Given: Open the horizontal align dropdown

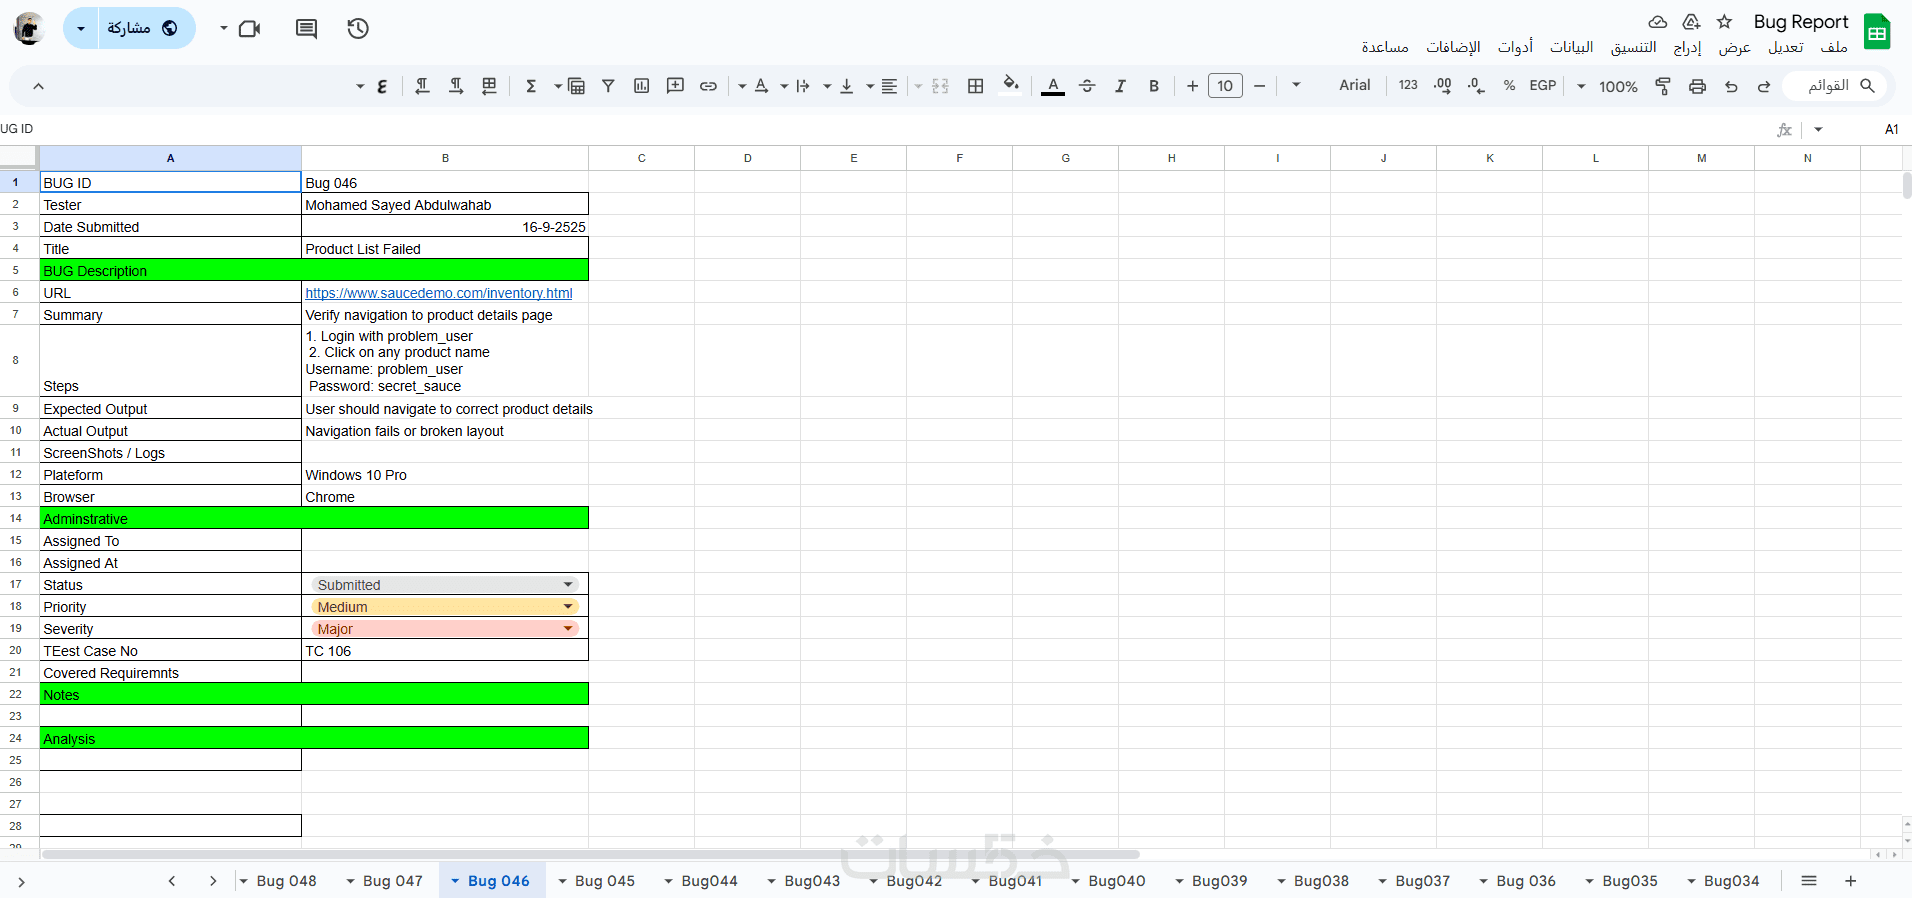Looking at the screenshot, I should click(881, 86).
